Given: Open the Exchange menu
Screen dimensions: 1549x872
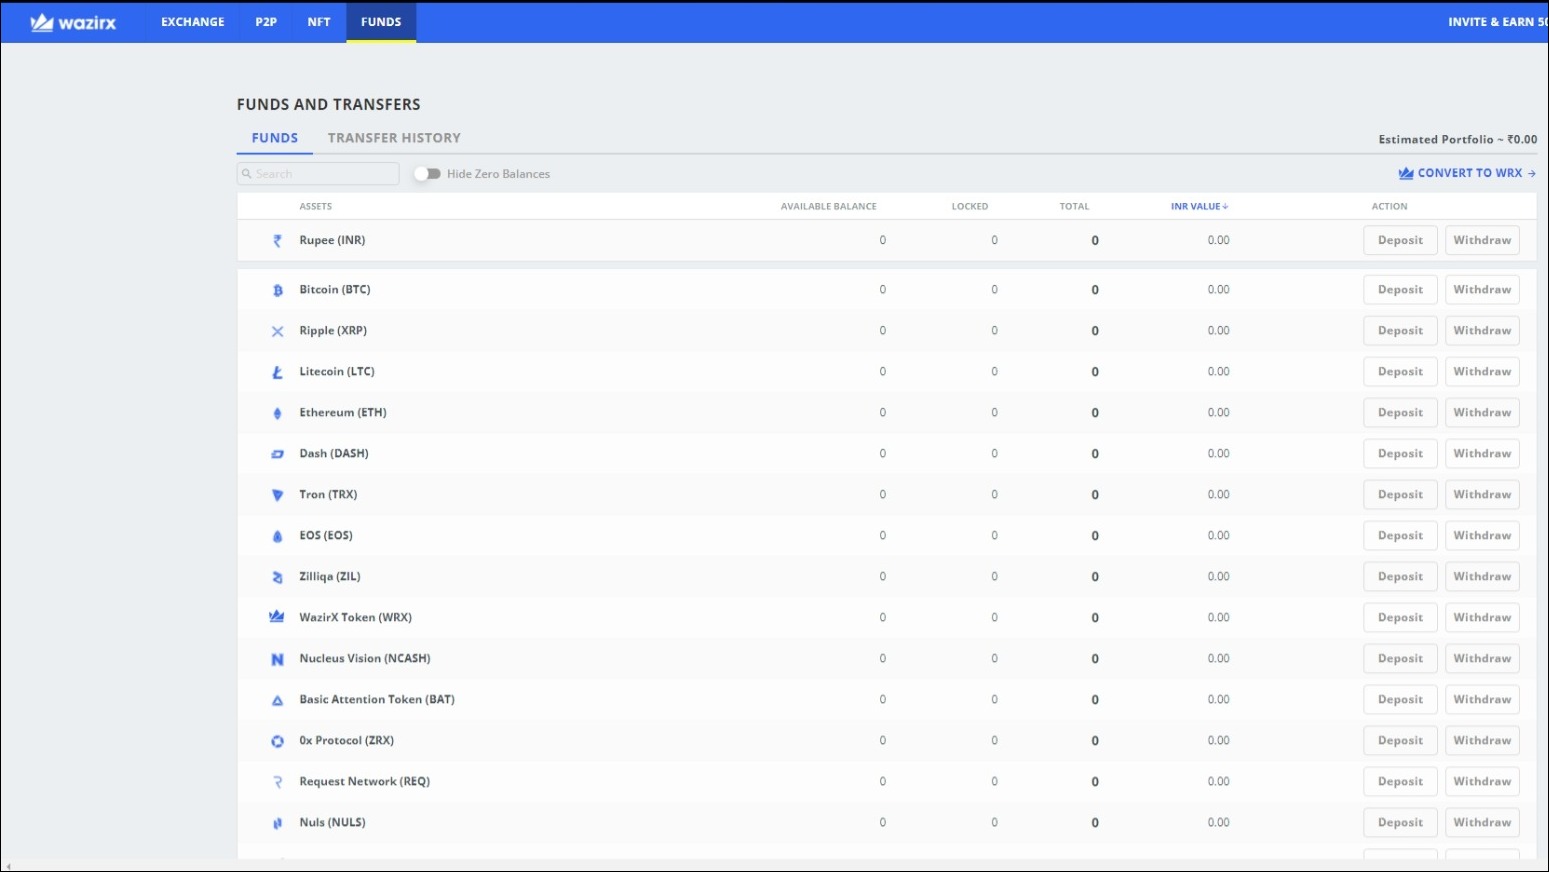Looking at the screenshot, I should pos(193,22).
